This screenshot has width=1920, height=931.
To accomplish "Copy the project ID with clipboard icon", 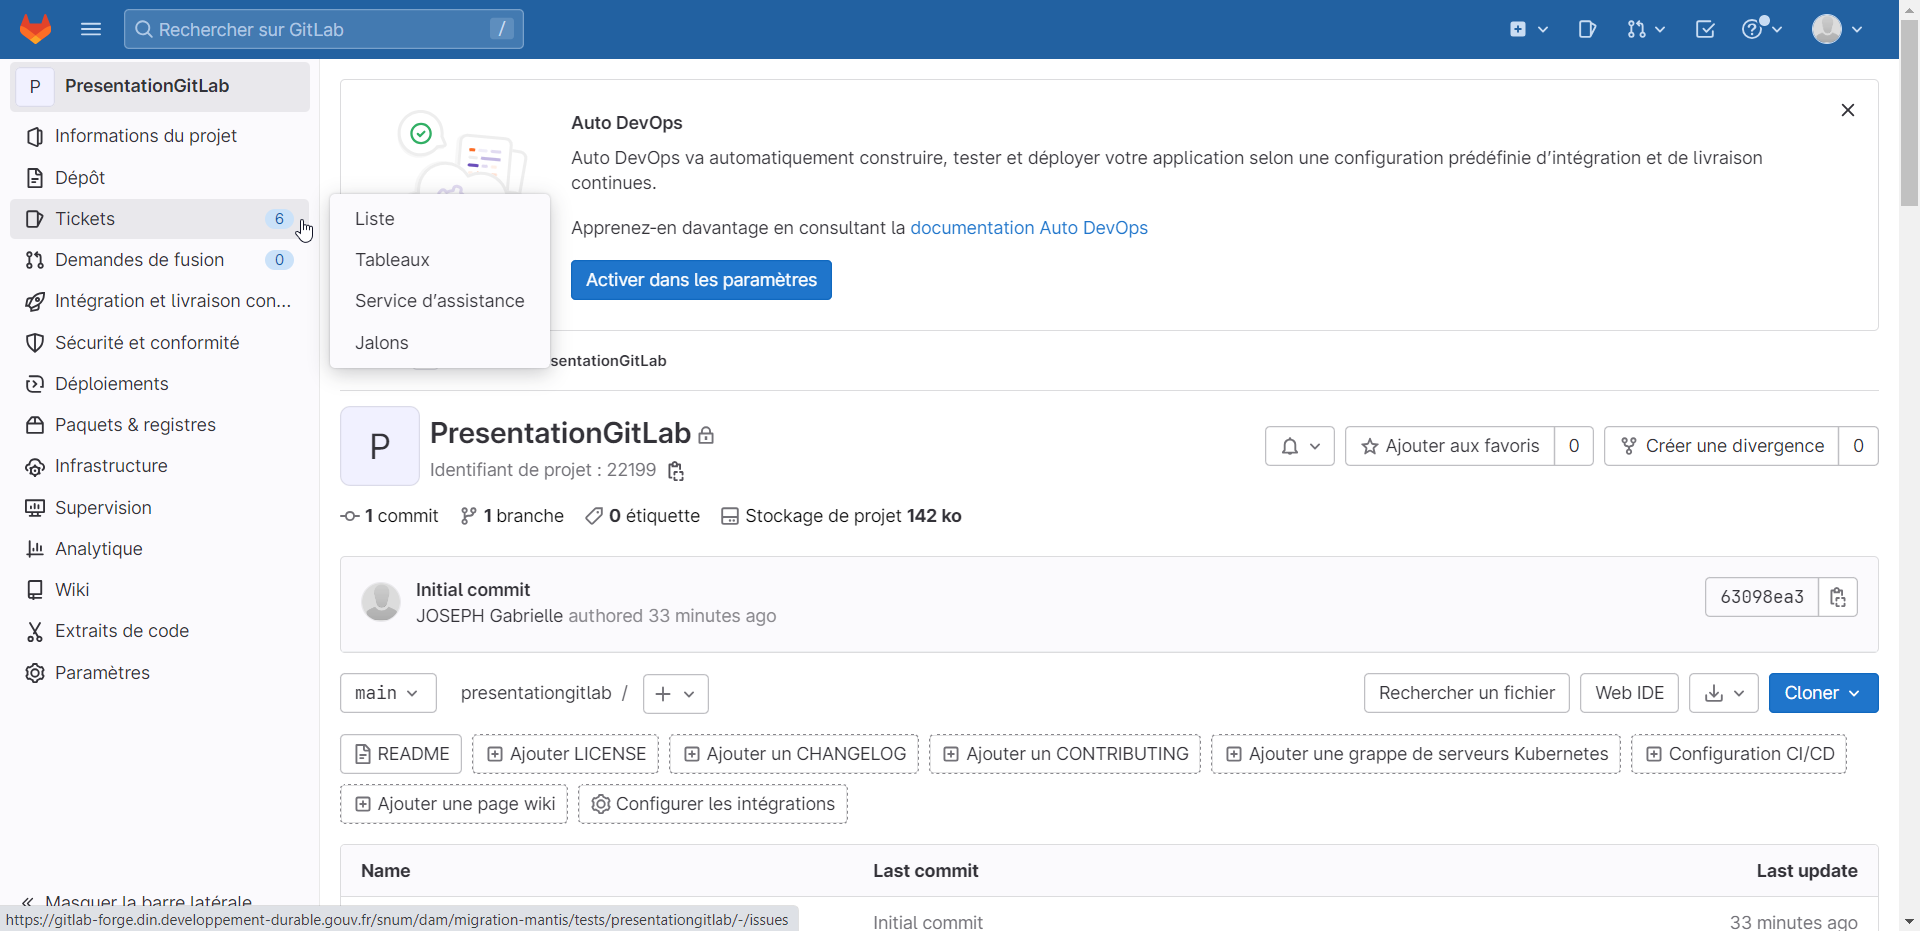I will [676, 471].
